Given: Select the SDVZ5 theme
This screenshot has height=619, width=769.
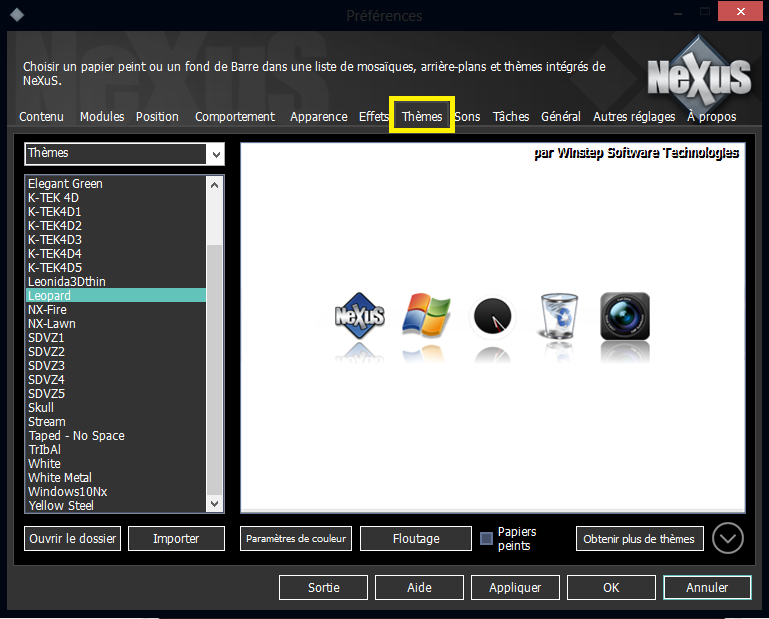Looking at the screenshot, I should (116, 393).
